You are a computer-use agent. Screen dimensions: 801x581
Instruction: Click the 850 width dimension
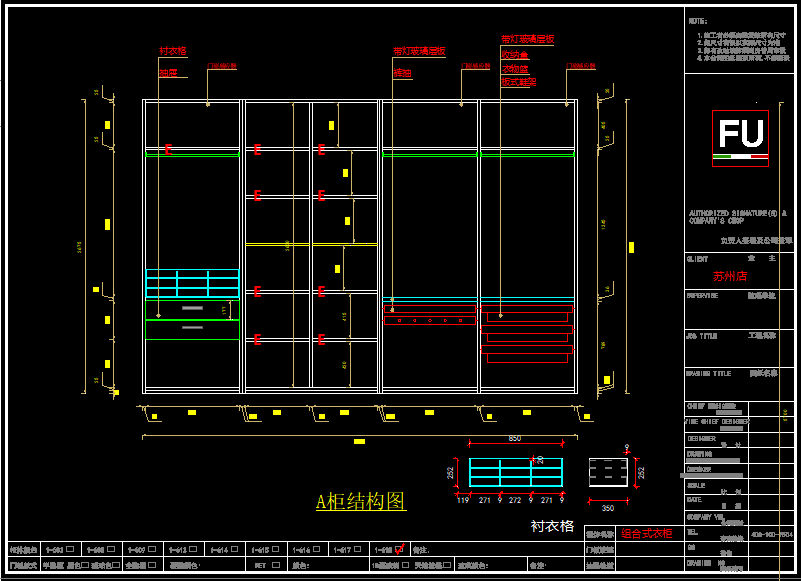[515, 439]
